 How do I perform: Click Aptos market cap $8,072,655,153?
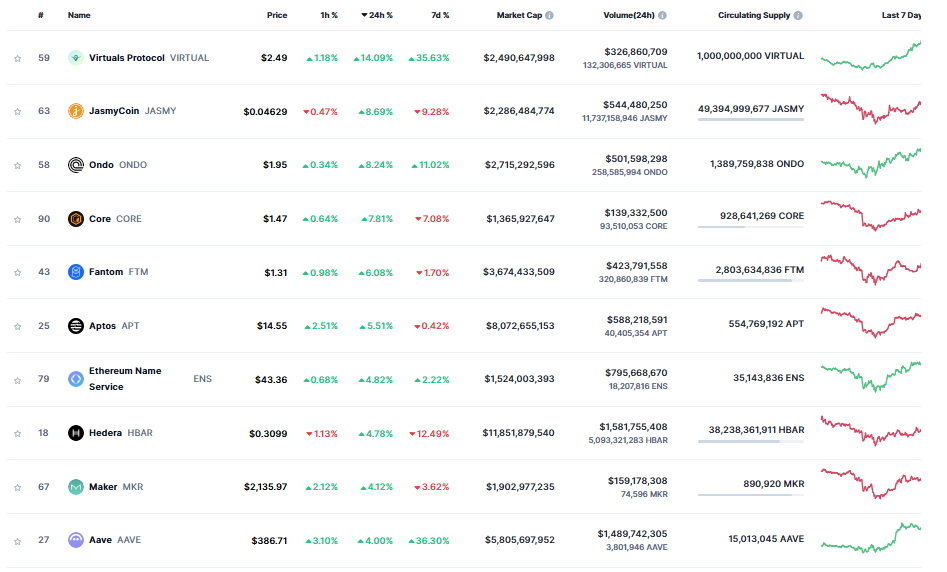[x=520, y=326]
